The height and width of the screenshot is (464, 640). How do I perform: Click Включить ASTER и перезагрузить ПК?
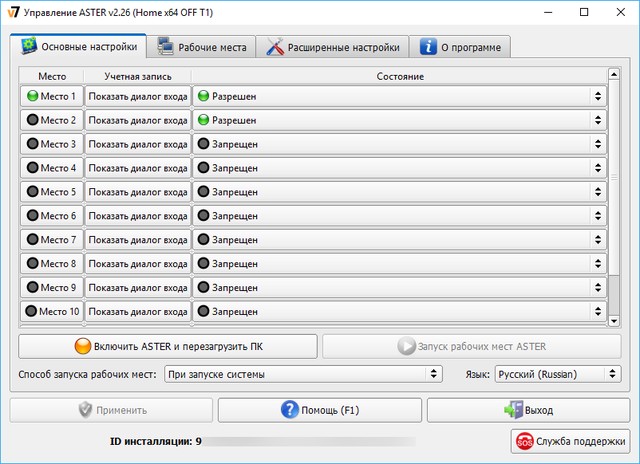click(168, 346)
